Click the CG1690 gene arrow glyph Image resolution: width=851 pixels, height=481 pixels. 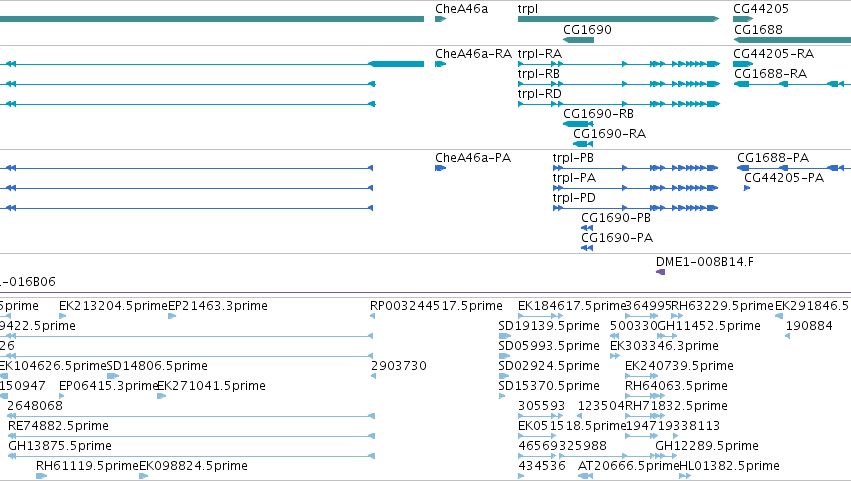pyautogui.click(x=579, y=40)
